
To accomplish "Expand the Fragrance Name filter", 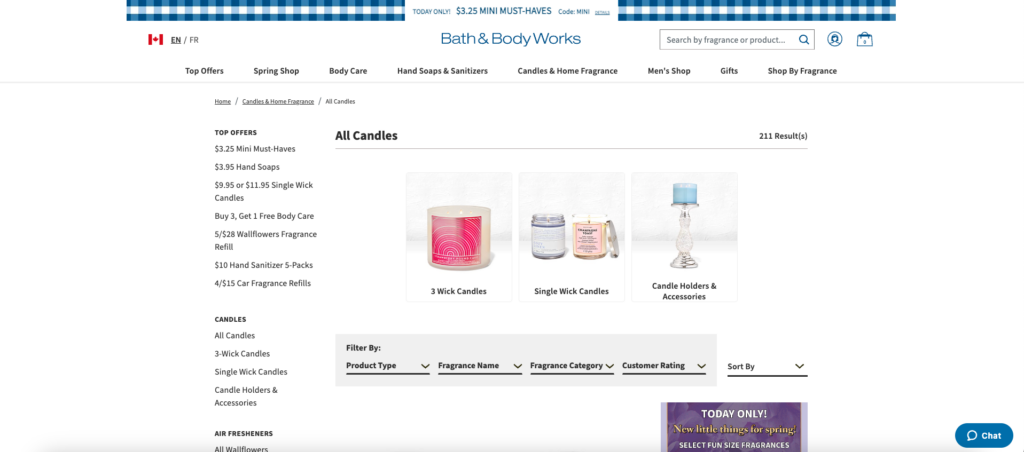I will [480, 366].
